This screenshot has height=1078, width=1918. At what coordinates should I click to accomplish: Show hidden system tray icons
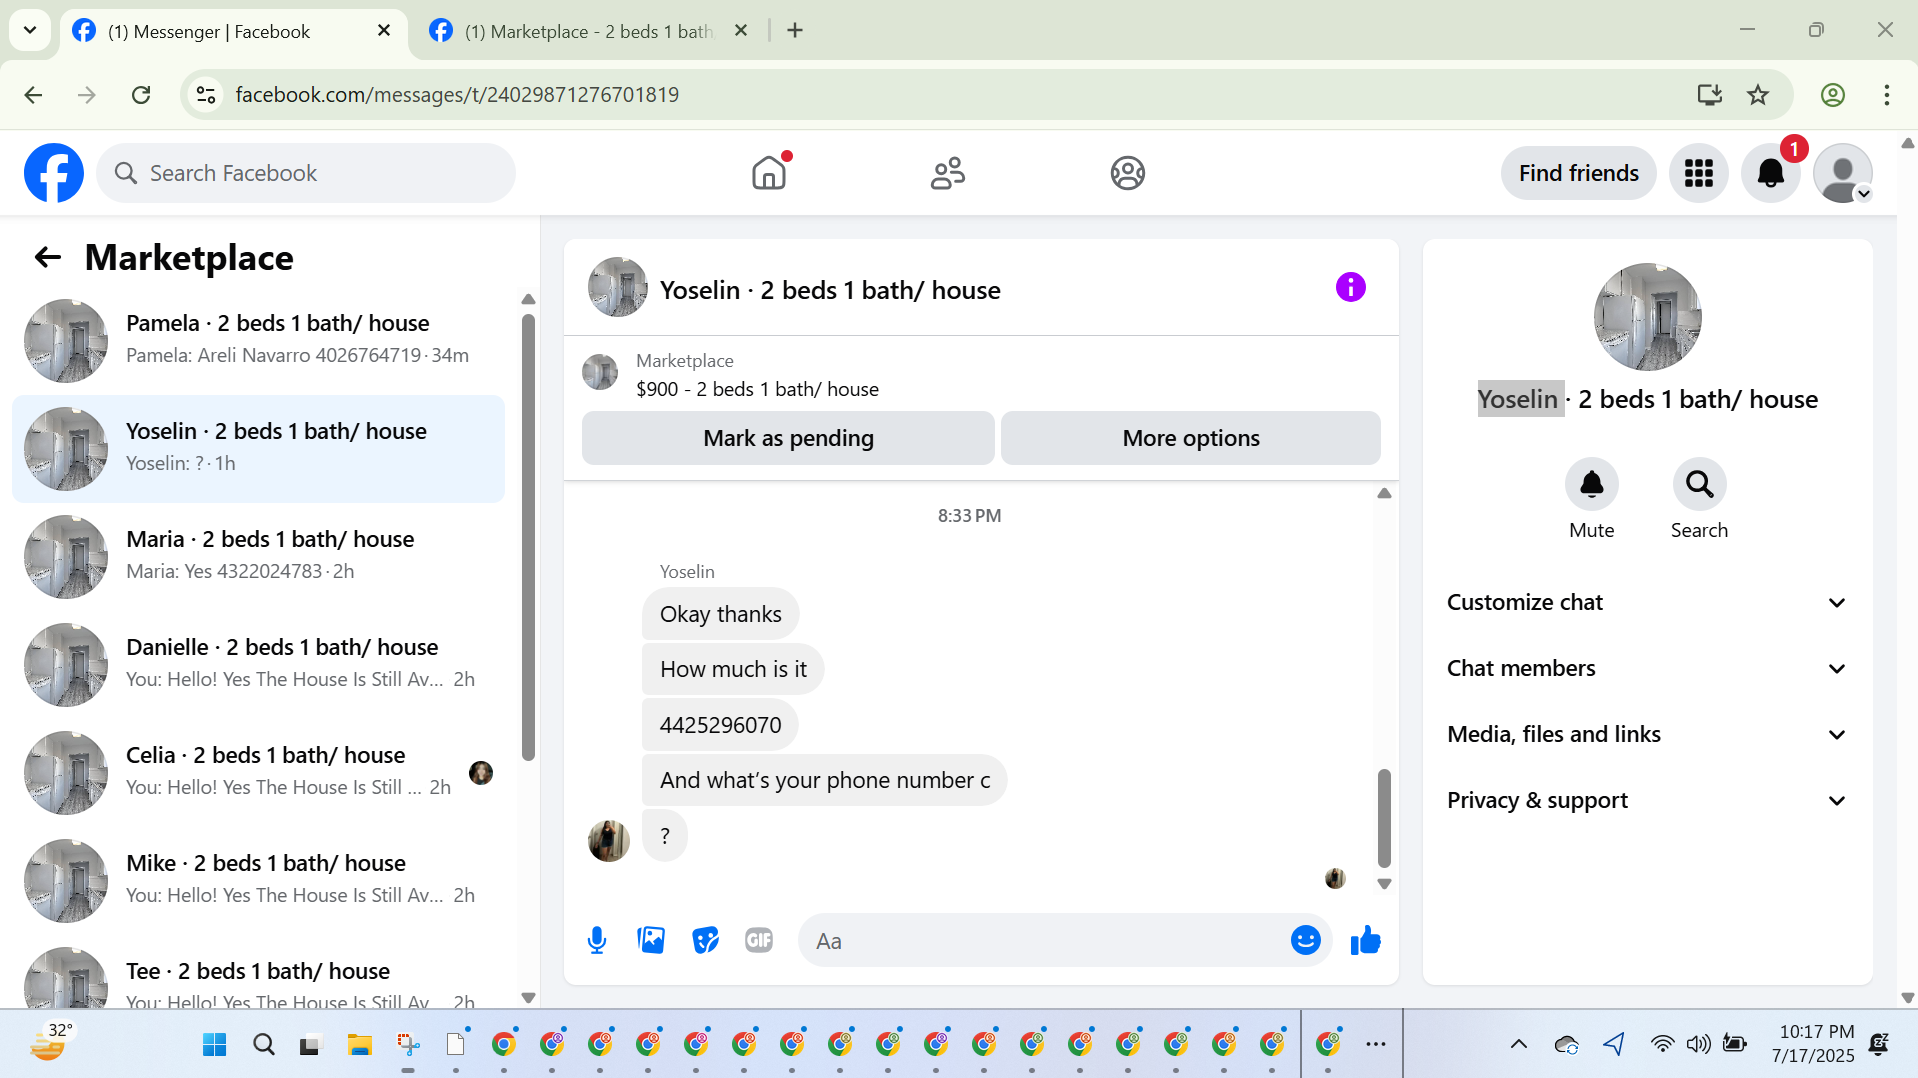1518,1045
